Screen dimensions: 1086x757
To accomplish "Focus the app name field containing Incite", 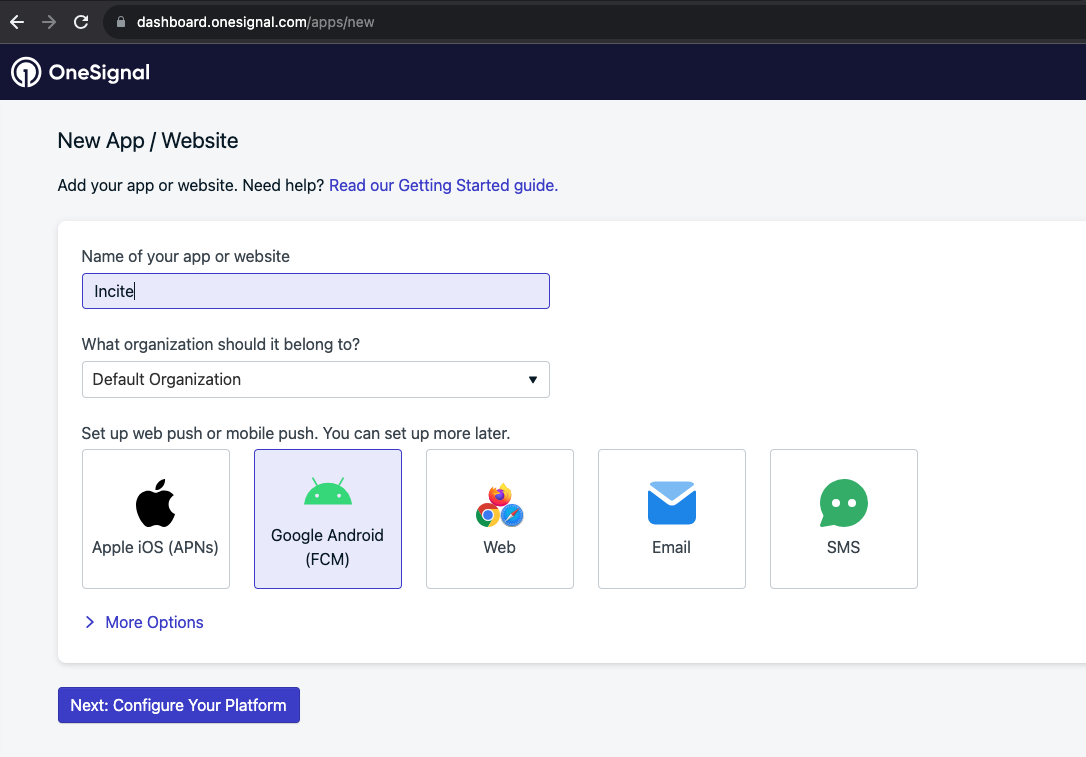I will coord(315,291).
